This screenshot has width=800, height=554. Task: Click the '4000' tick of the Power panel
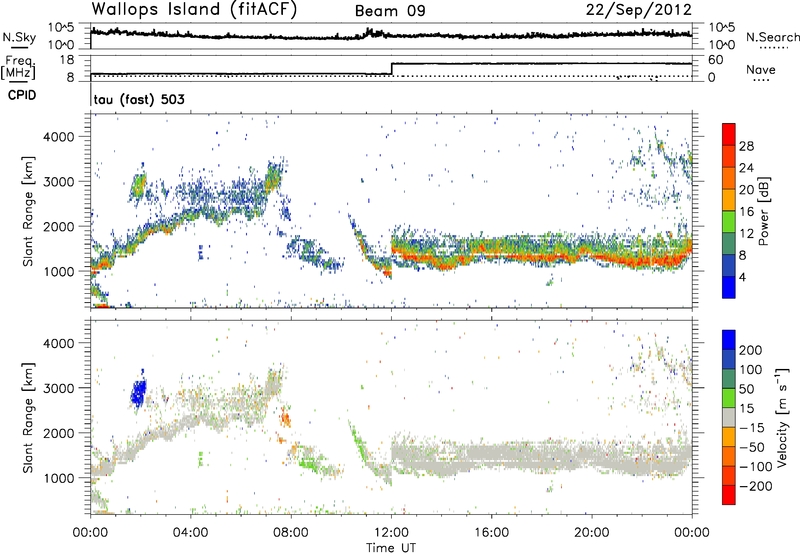coord(58,137)
